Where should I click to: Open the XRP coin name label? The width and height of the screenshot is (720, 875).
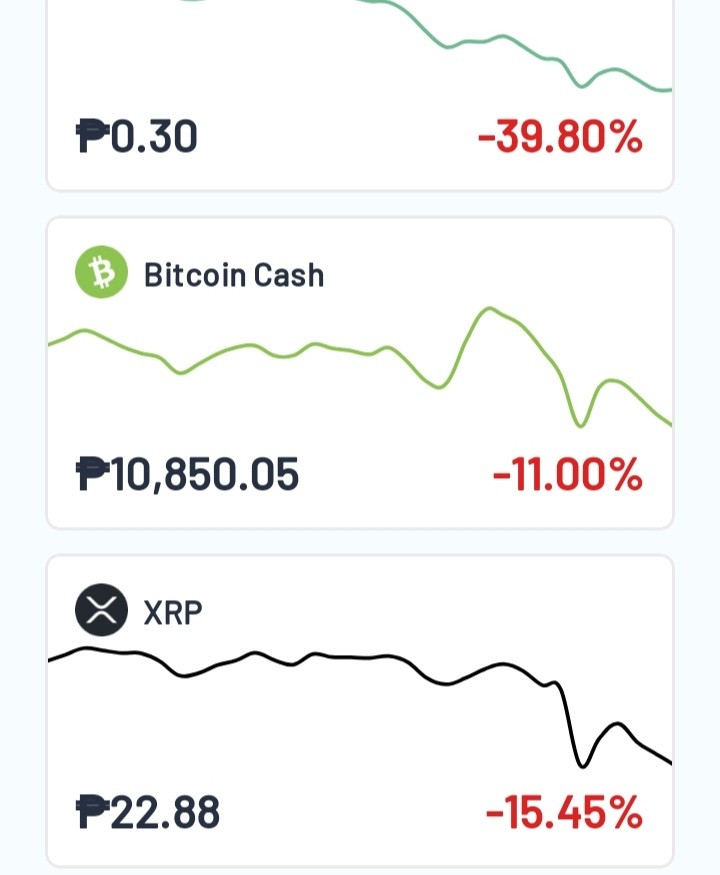173,613
